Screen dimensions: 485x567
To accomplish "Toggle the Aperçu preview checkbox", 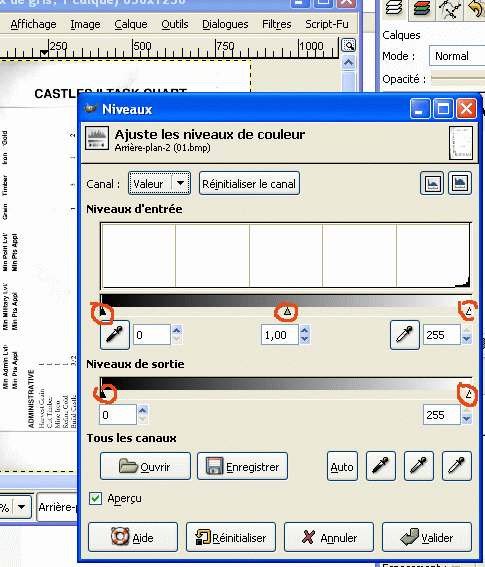I will (95, 498).
